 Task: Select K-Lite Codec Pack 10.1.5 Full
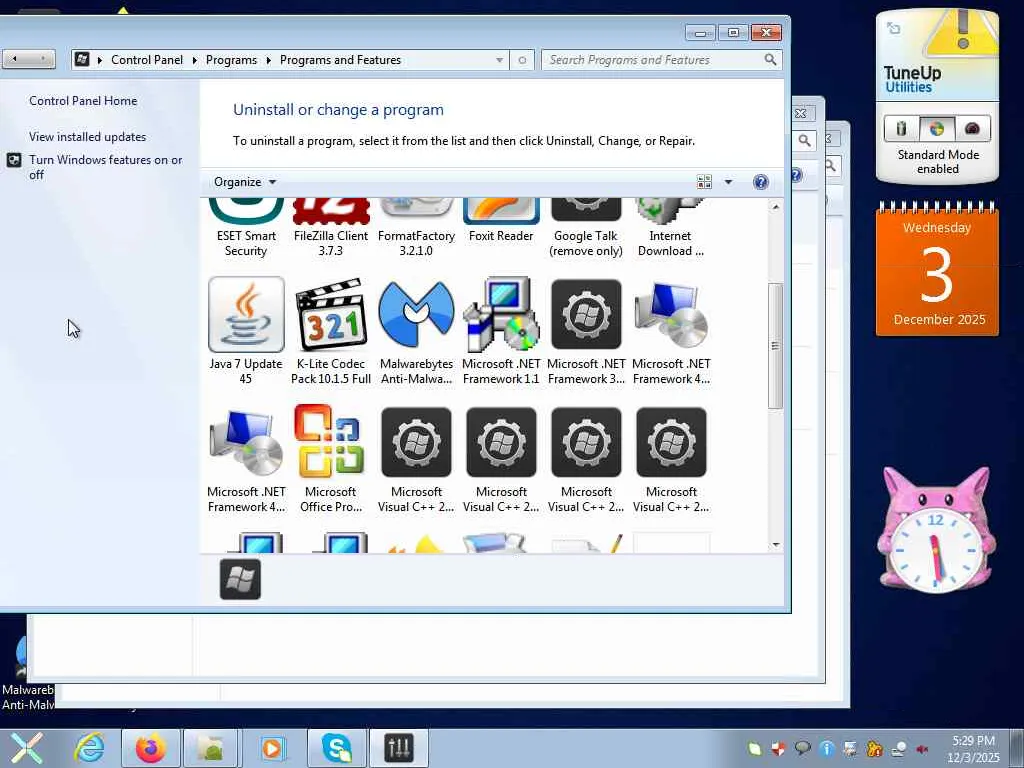pos(331,331)
